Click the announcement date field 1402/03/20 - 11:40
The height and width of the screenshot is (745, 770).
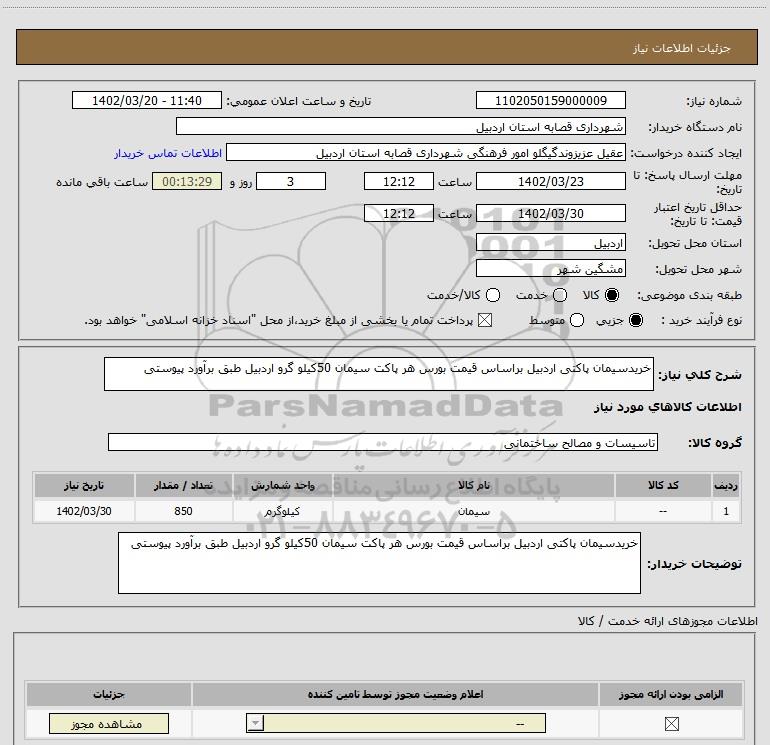click(x=147, y=100)
